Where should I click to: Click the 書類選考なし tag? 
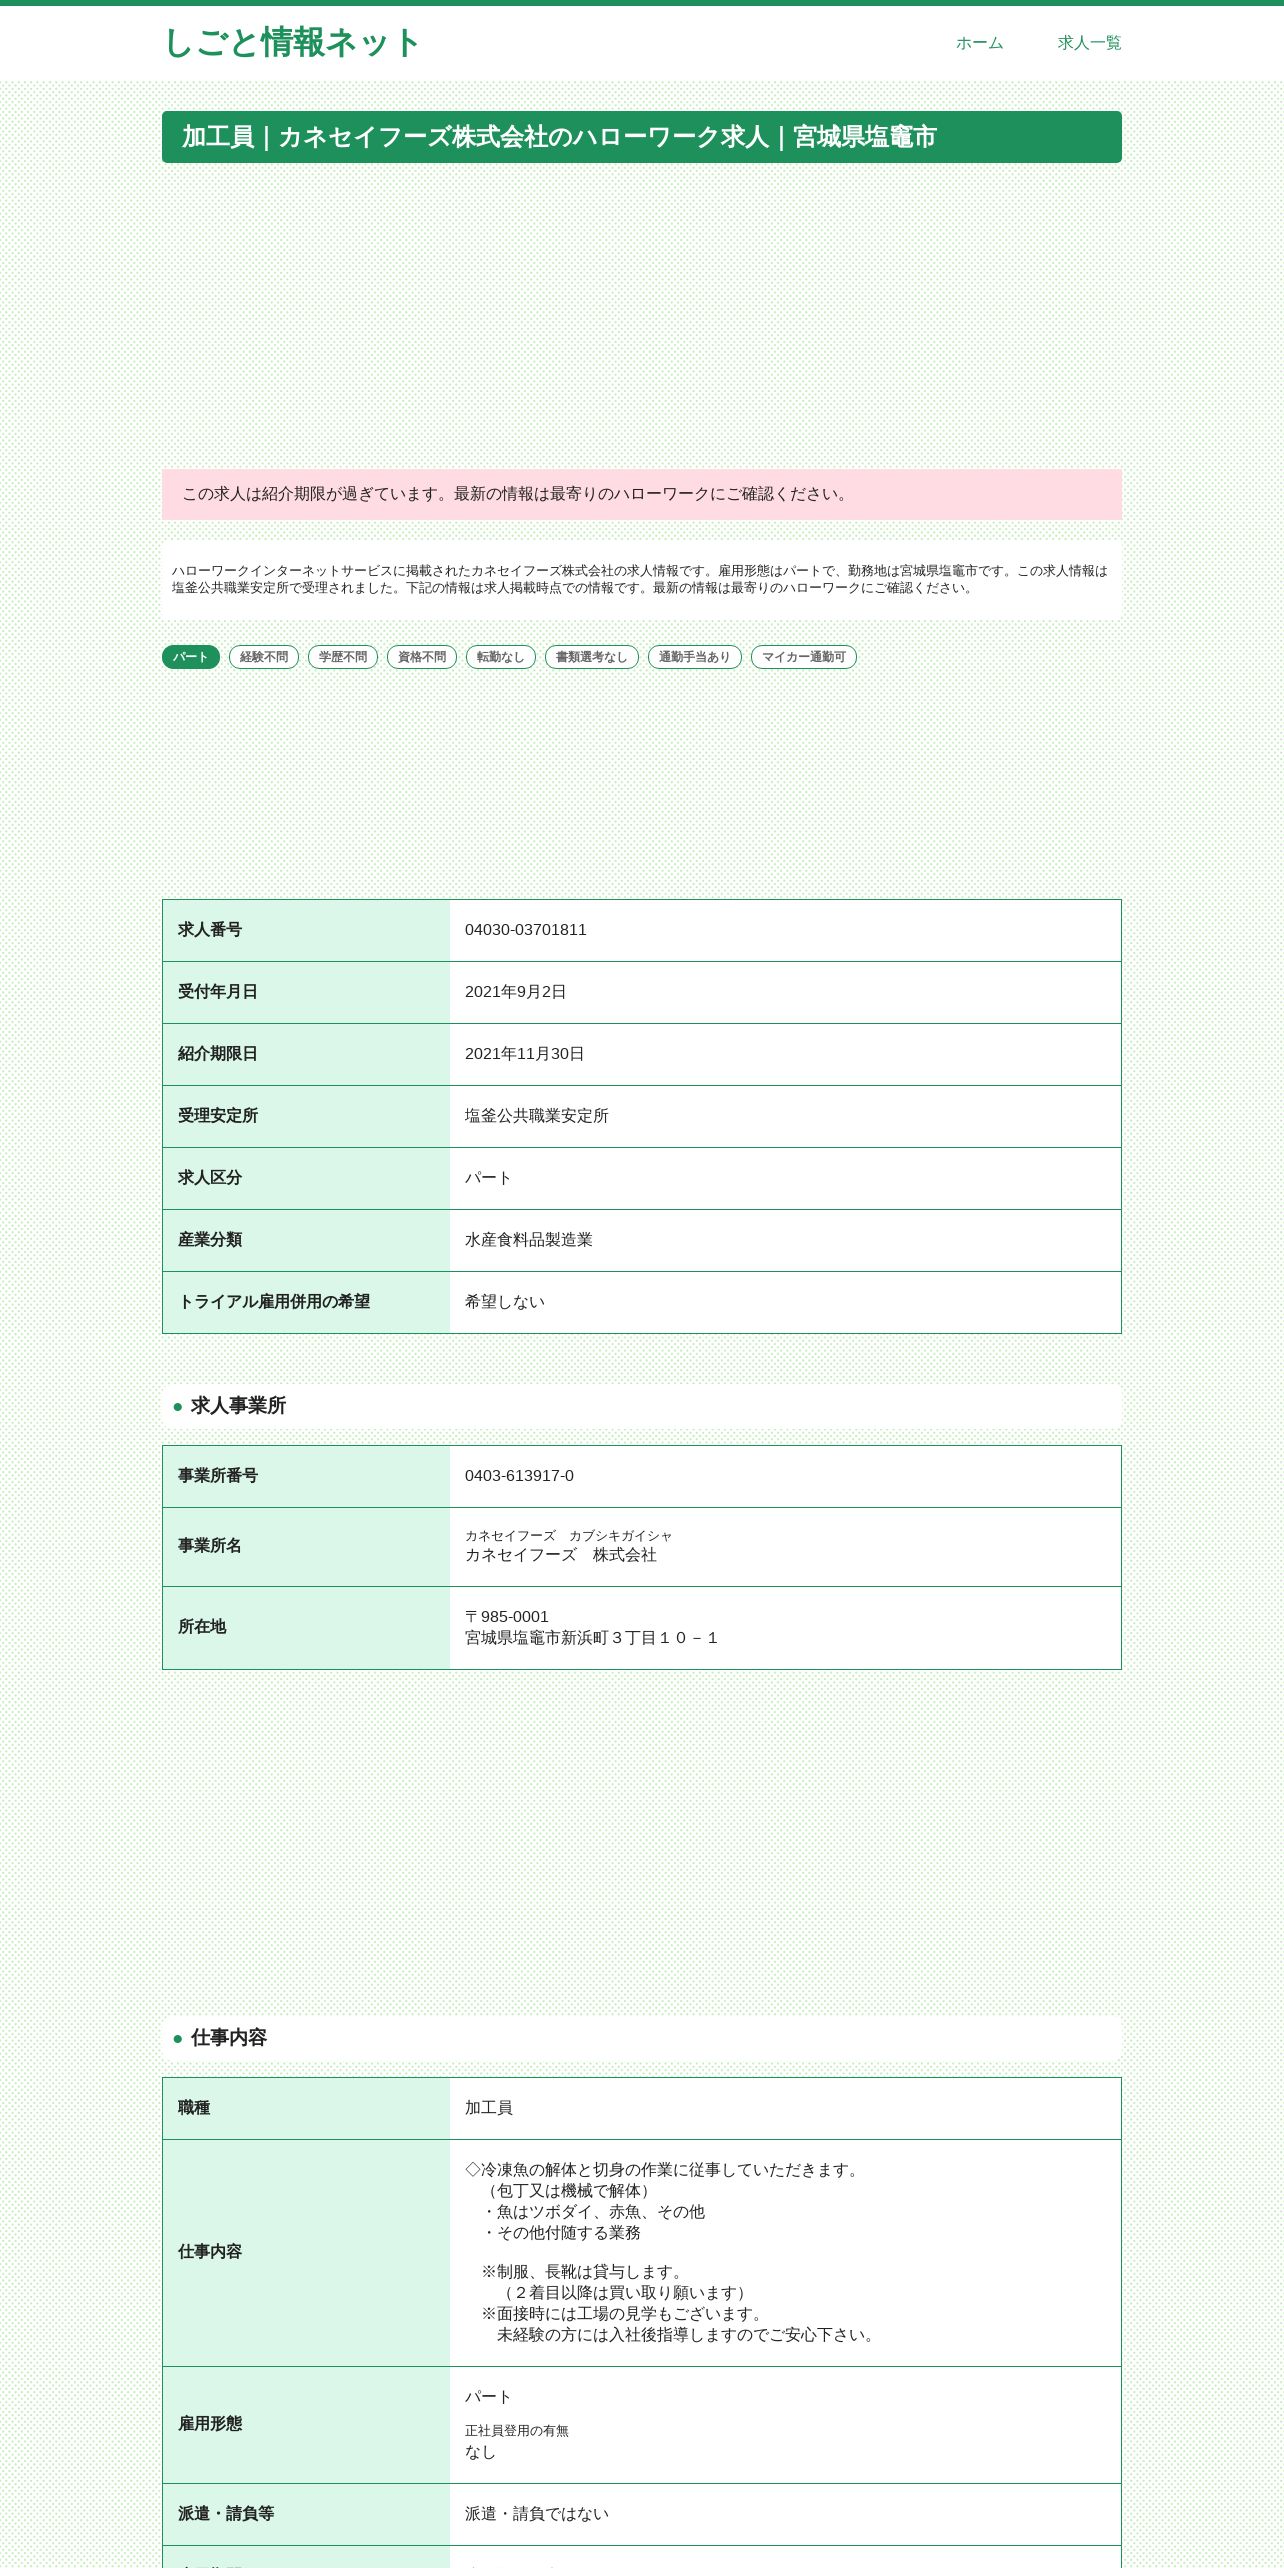tap(592, 657)
